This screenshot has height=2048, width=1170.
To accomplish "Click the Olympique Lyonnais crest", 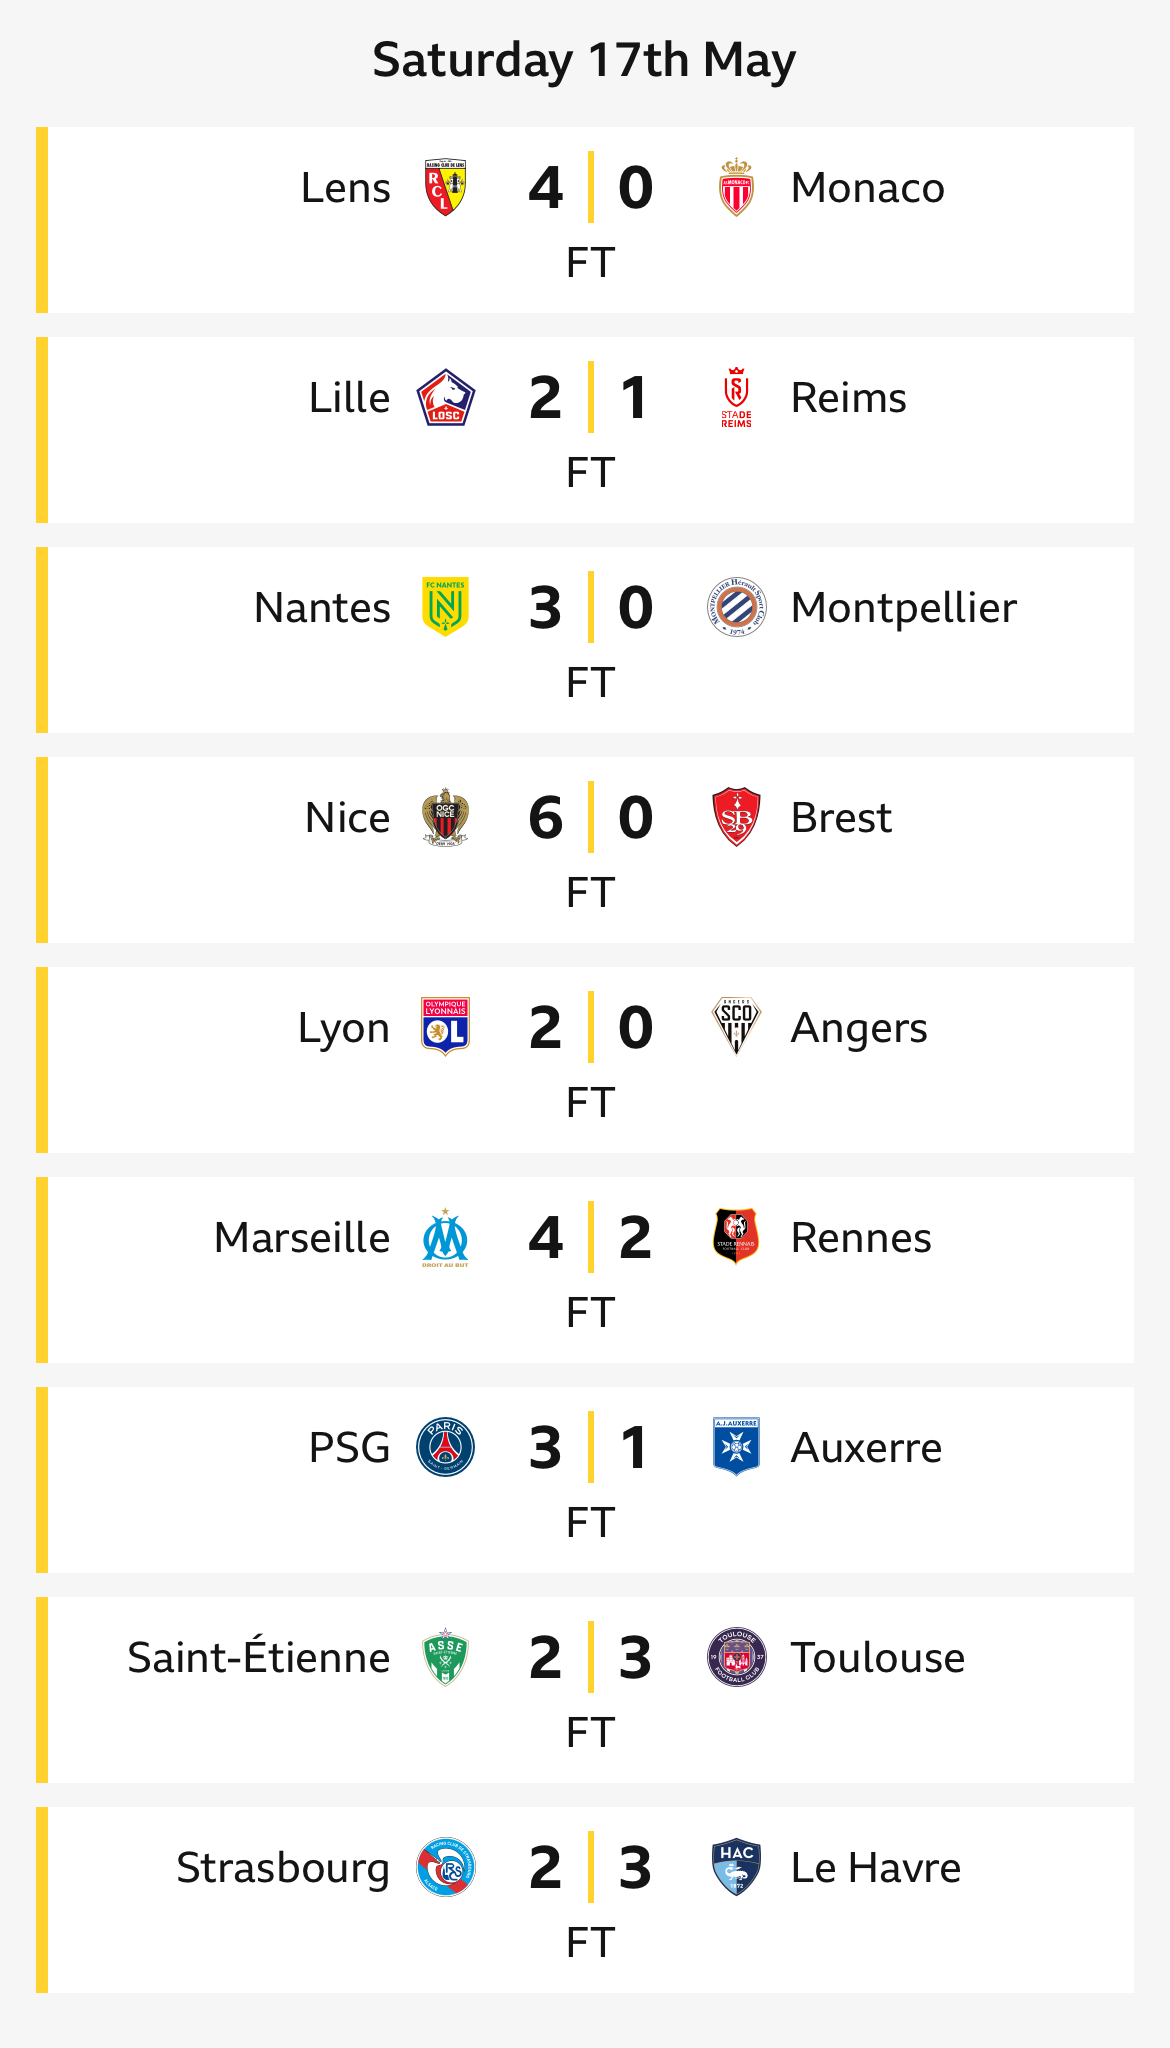I will (x=445, y=1027).
